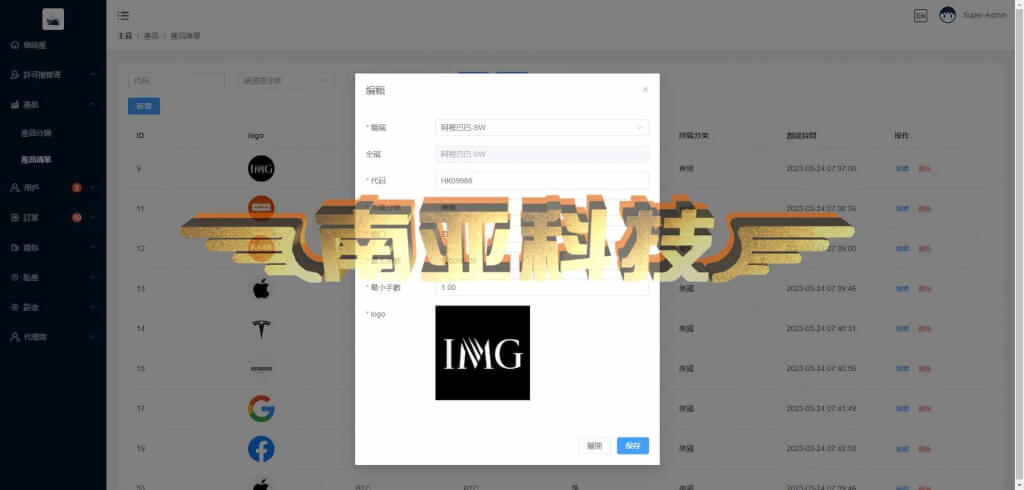Click the Google logo in row 17
The height and width of the screenshot is (490, 1024).
tap(261, 408)
